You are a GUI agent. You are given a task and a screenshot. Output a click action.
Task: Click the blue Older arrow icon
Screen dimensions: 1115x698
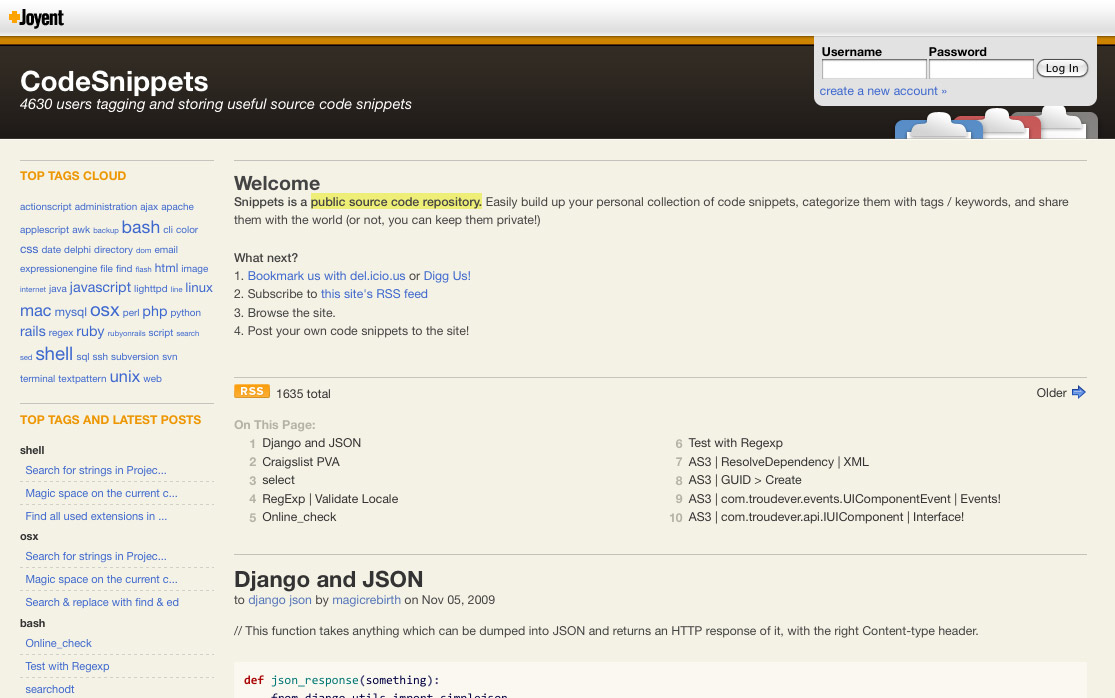pos(1079,392)
